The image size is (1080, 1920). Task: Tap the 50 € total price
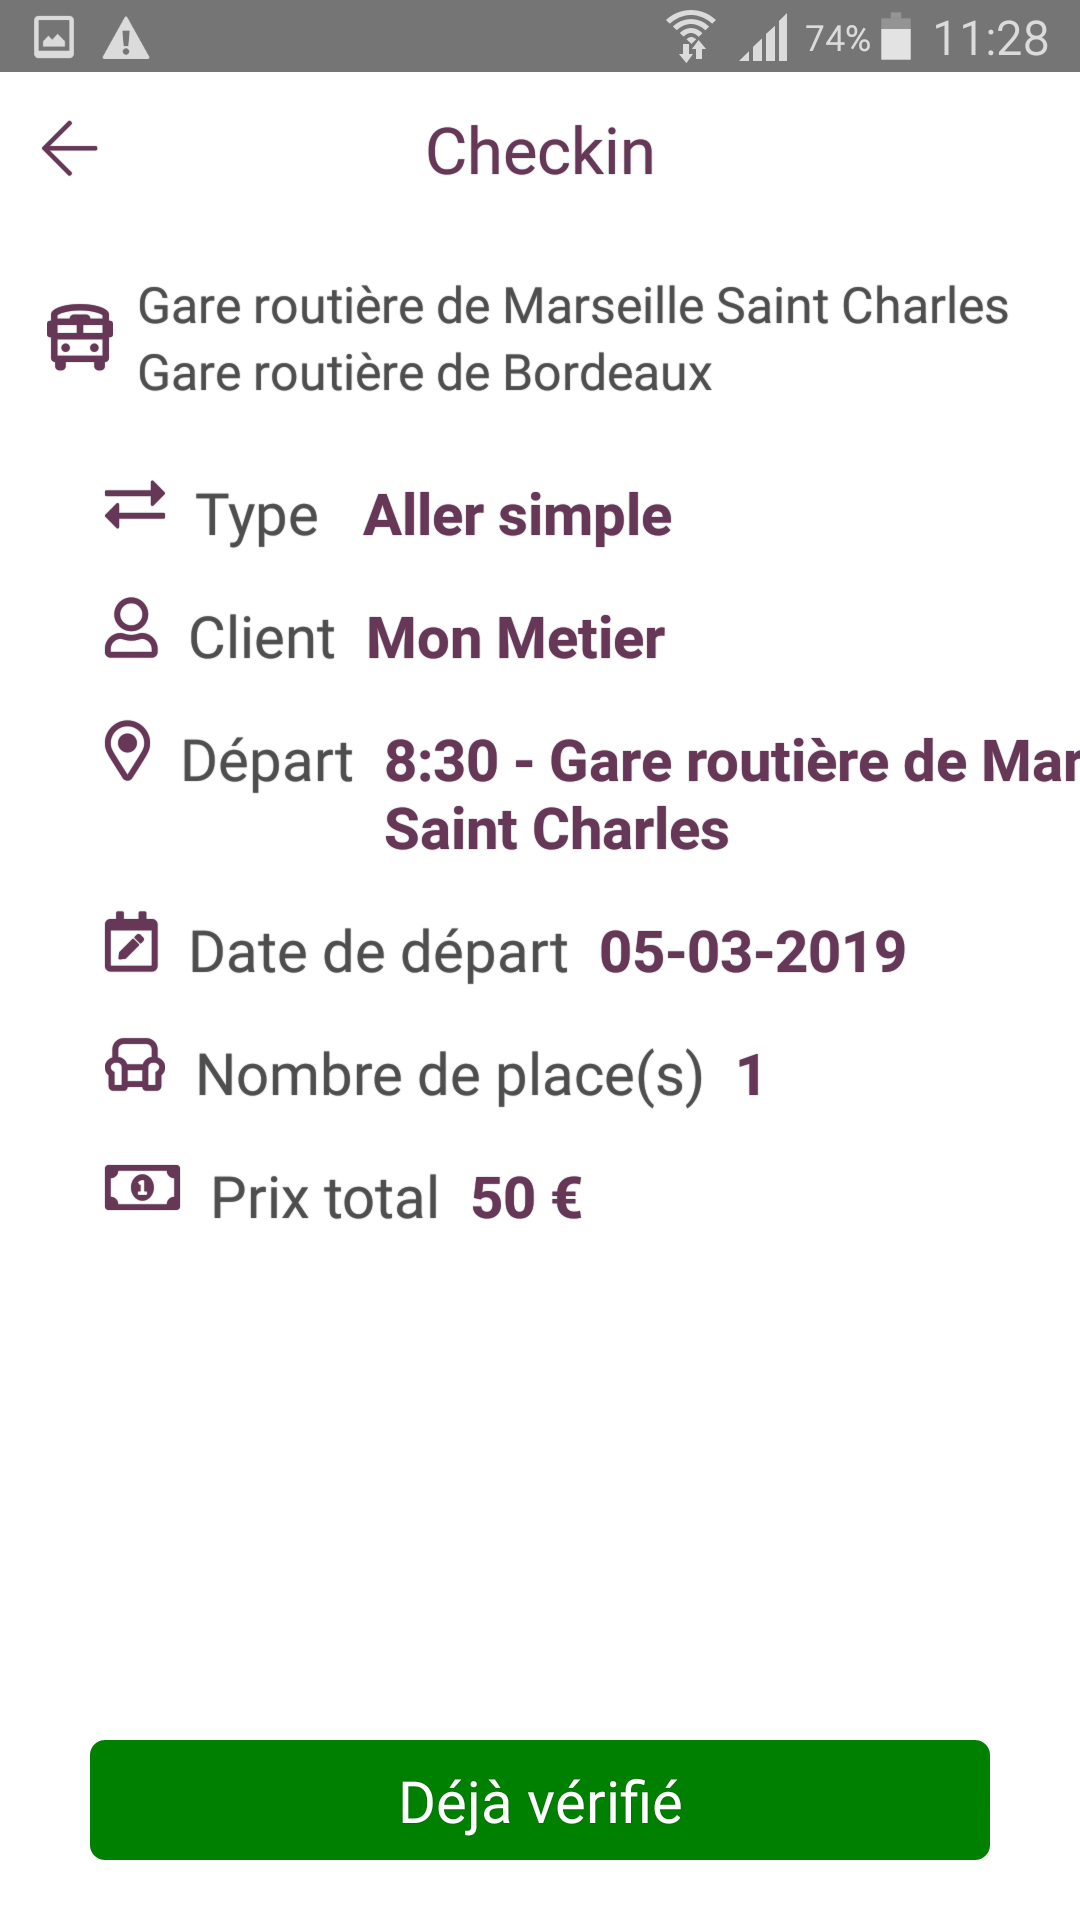tap(526, 1198)
